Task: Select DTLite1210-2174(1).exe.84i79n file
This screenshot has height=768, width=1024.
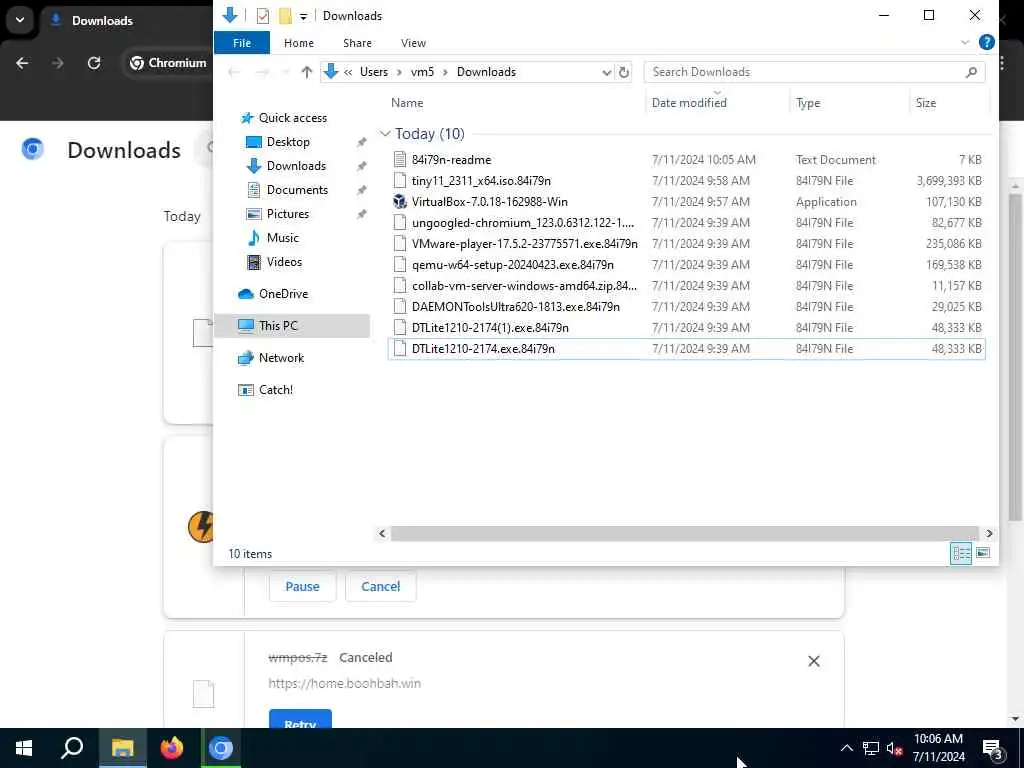Action: coord(686,327)
